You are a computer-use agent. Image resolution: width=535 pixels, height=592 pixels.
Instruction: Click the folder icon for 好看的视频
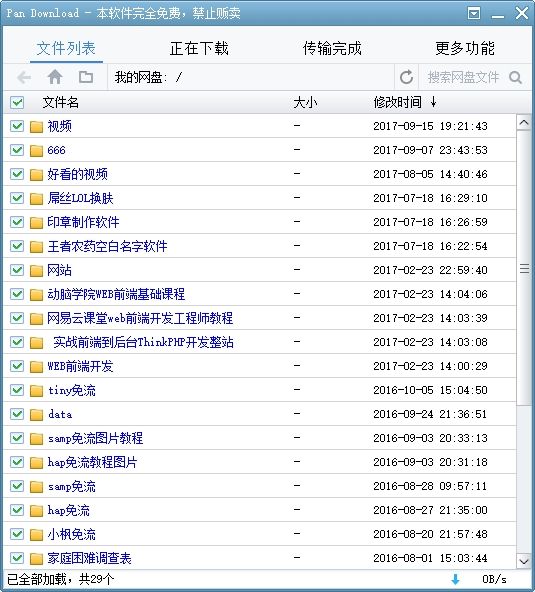click(x=36, y=174)
